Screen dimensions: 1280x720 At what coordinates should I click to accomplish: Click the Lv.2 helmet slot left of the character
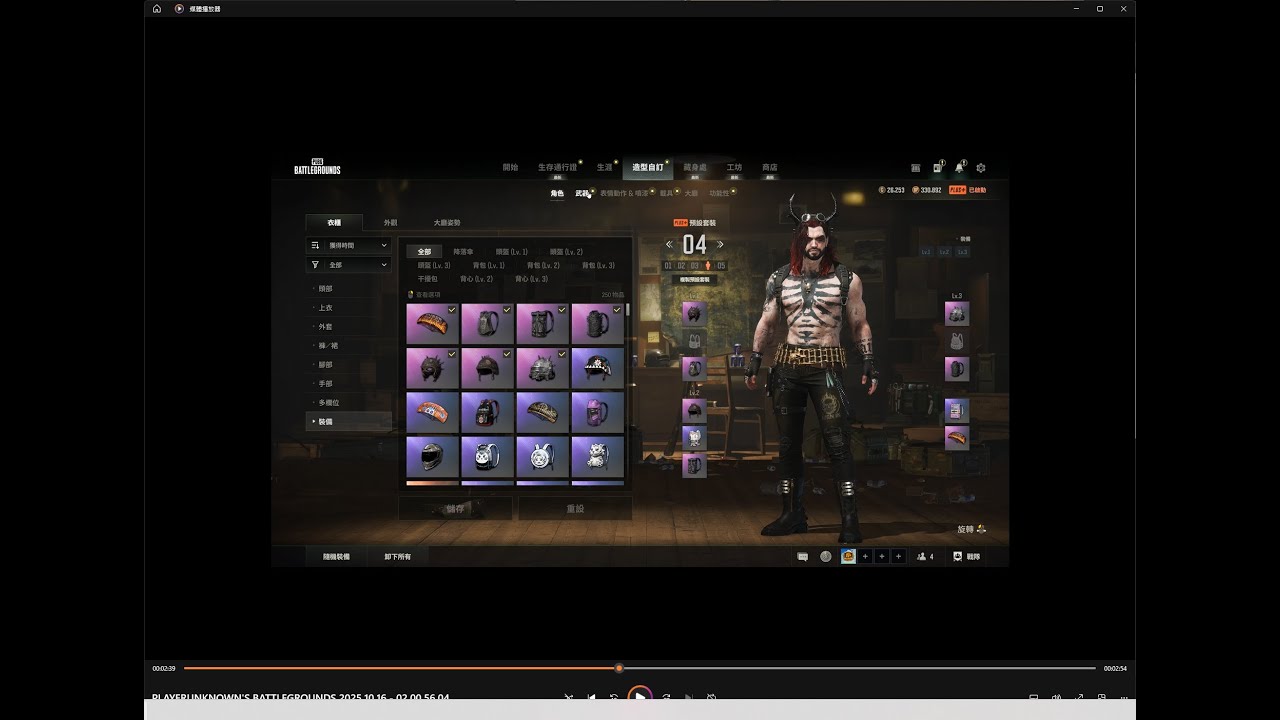(694, 410)
